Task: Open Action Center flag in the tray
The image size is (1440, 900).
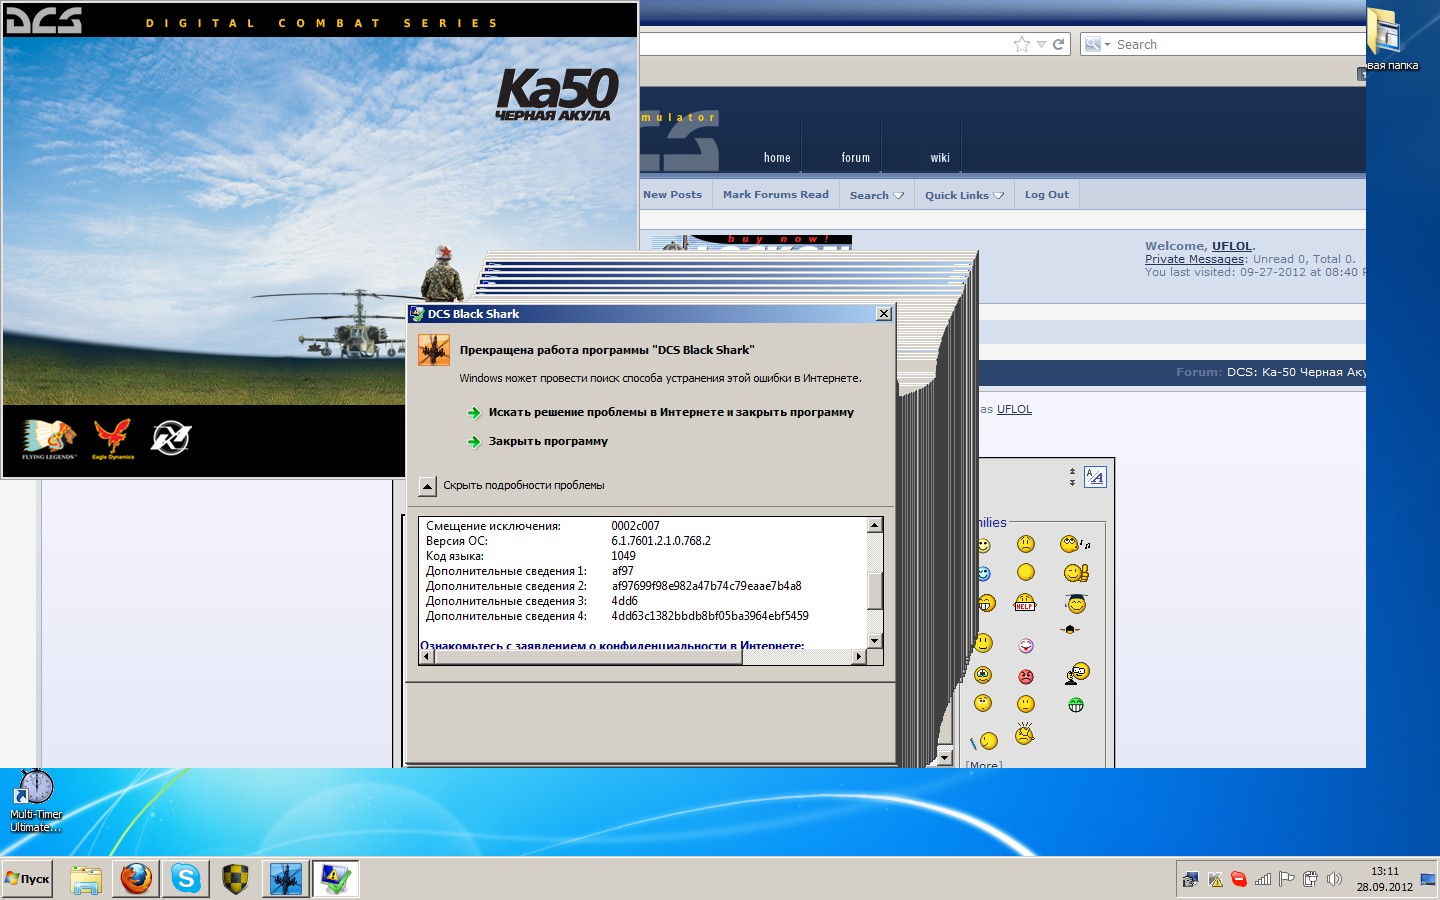Action: (x=1287, y=880)
